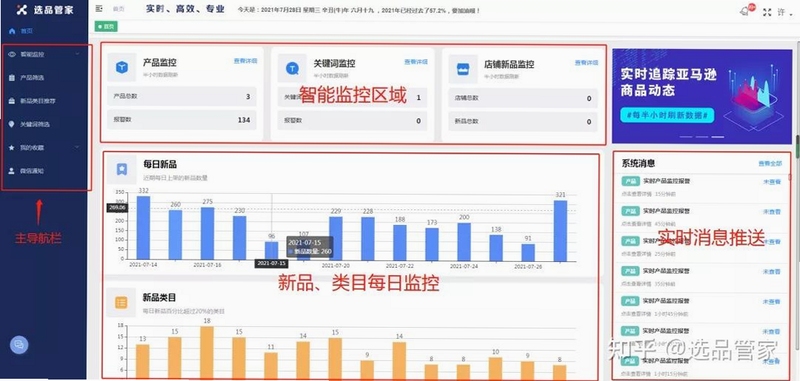This screenshot has height=381, width=800.
Task: Click the clipboard icon for 产品筛选
Action: [x=12, y=78]
